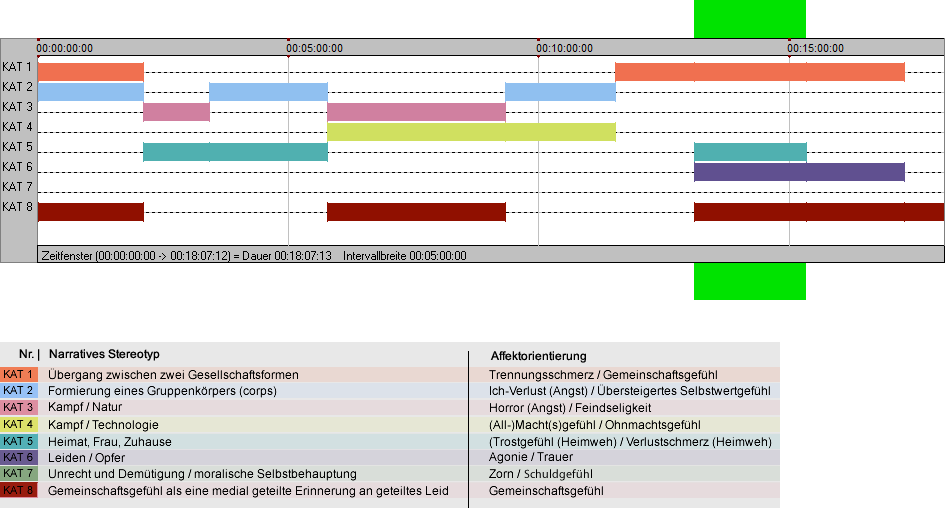Click first dark red KAT 8 segment at start
The height and width of the screenshot is (530, 945).
[91, 212]
